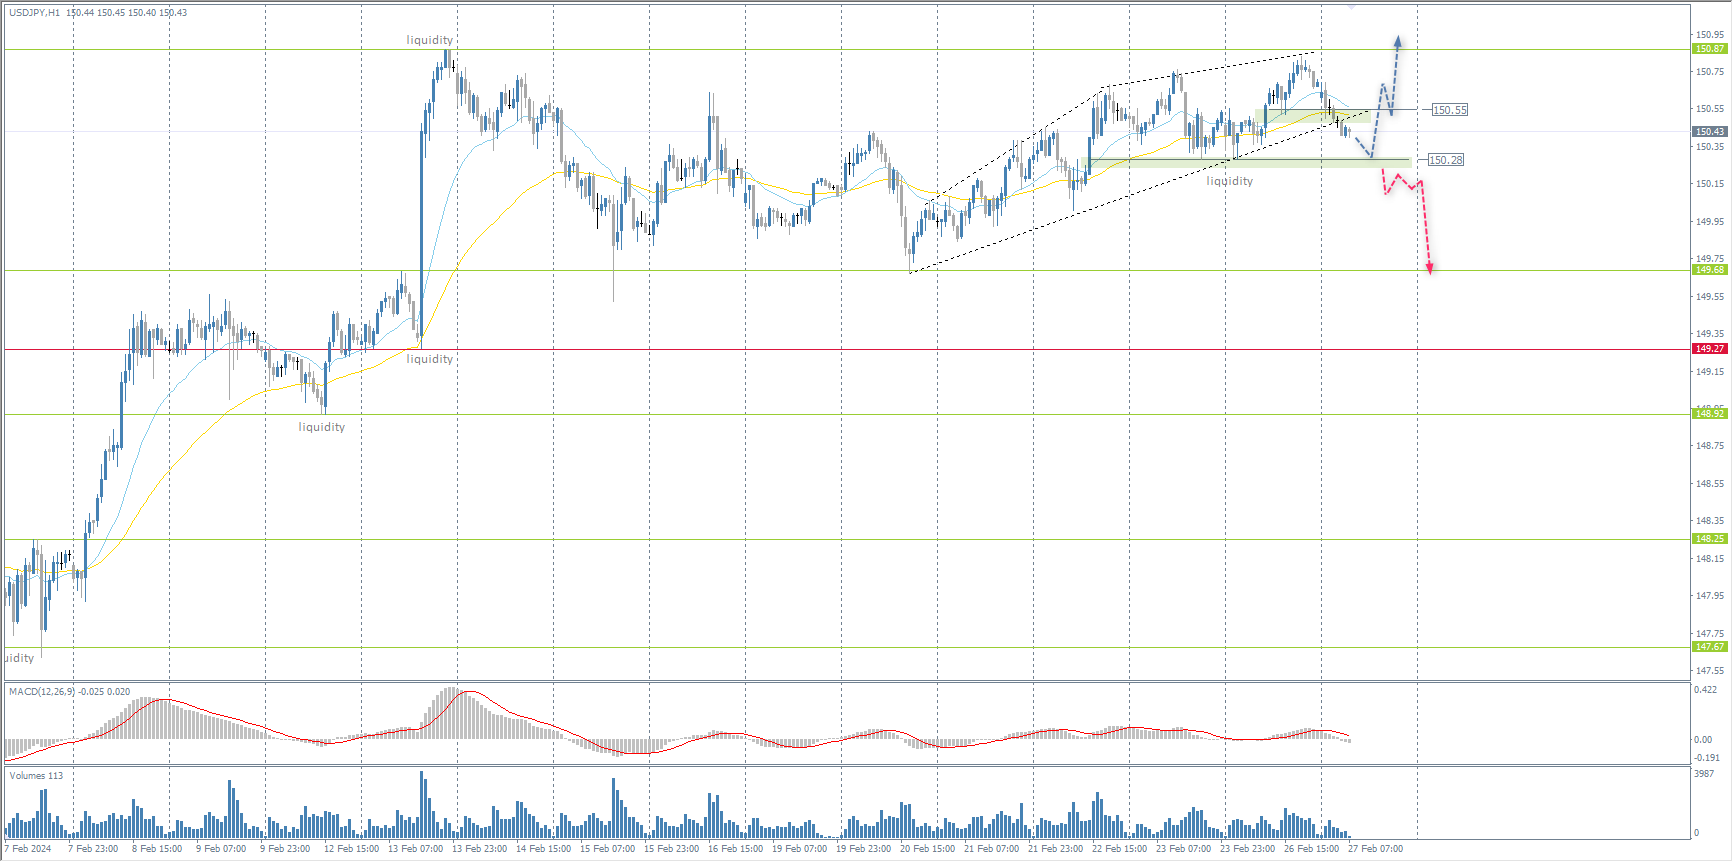Select the 16 Feb 15:00 time label
This screenshot has width=1733, height=862.
pos(735,849)
